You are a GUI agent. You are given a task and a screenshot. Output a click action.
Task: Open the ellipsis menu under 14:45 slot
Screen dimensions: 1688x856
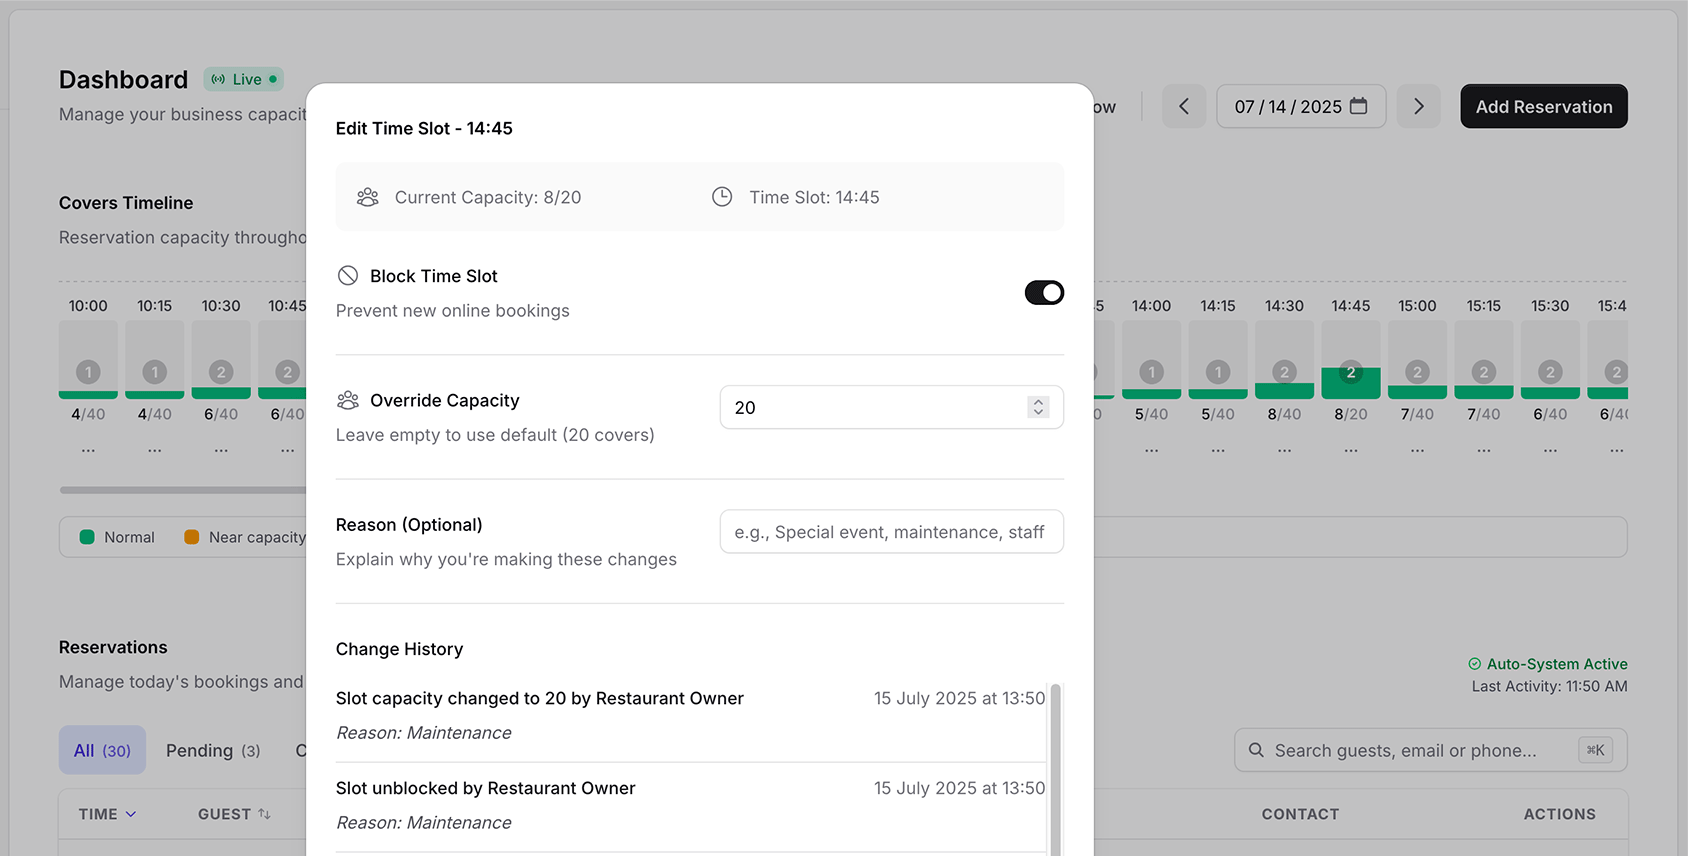tap(1351, 451)
